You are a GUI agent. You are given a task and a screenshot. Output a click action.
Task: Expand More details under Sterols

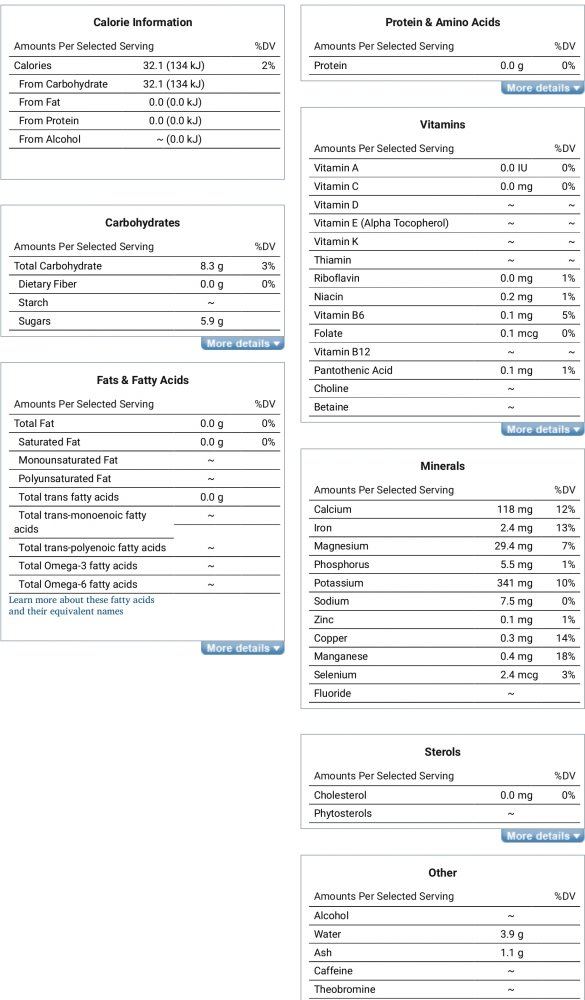(542, 836)
